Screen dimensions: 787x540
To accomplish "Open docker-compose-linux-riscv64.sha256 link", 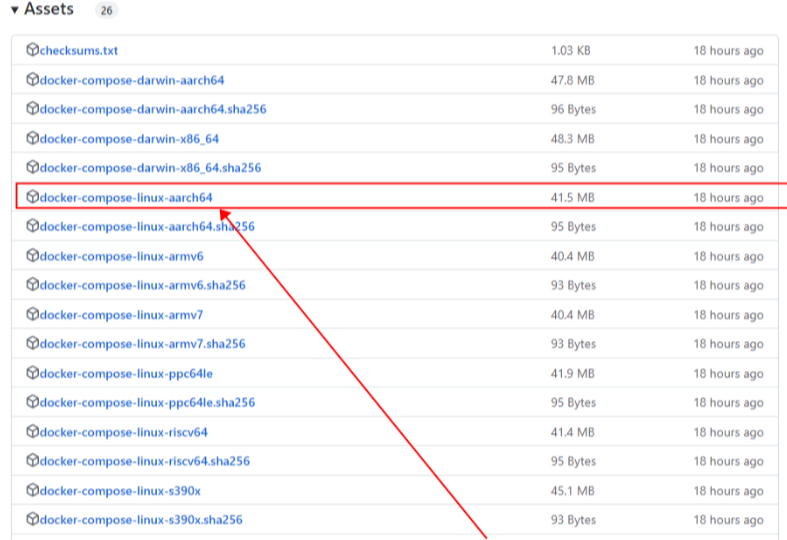I will (x=145, y=462).
